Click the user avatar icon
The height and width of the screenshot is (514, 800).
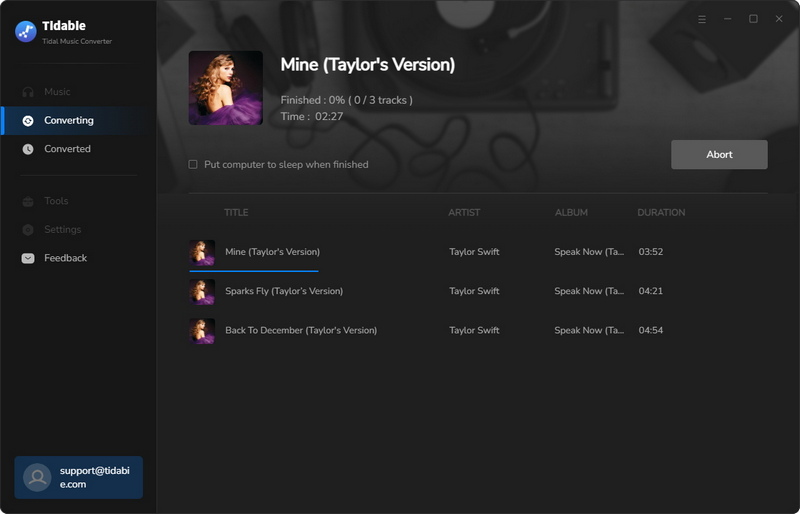coord(37,477)
